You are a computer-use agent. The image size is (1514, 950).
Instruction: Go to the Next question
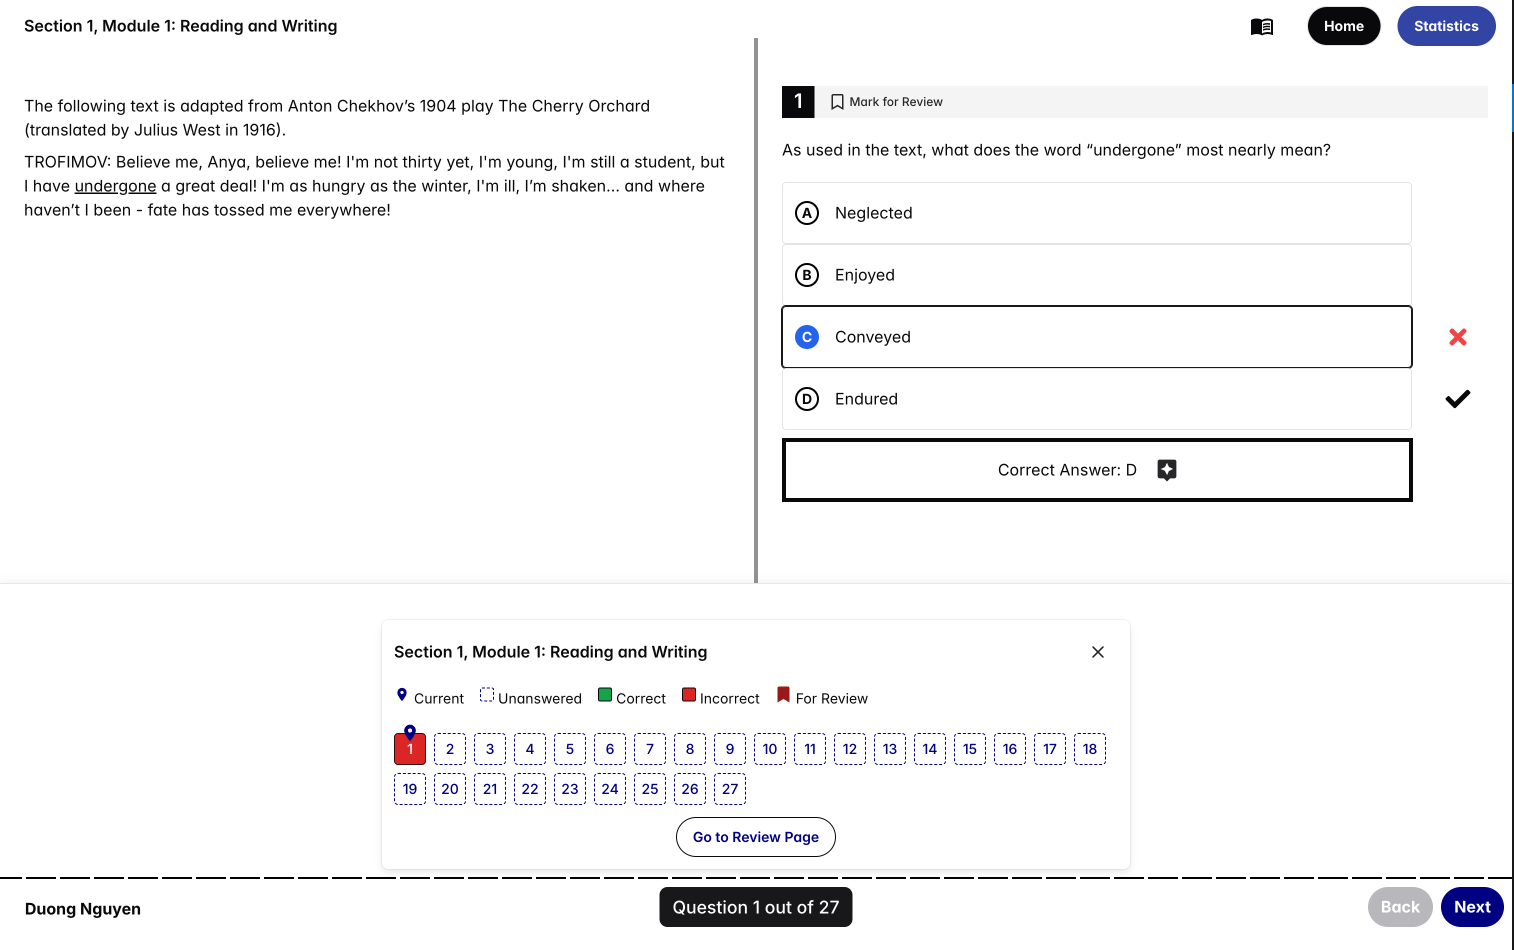click(1472, 907)
